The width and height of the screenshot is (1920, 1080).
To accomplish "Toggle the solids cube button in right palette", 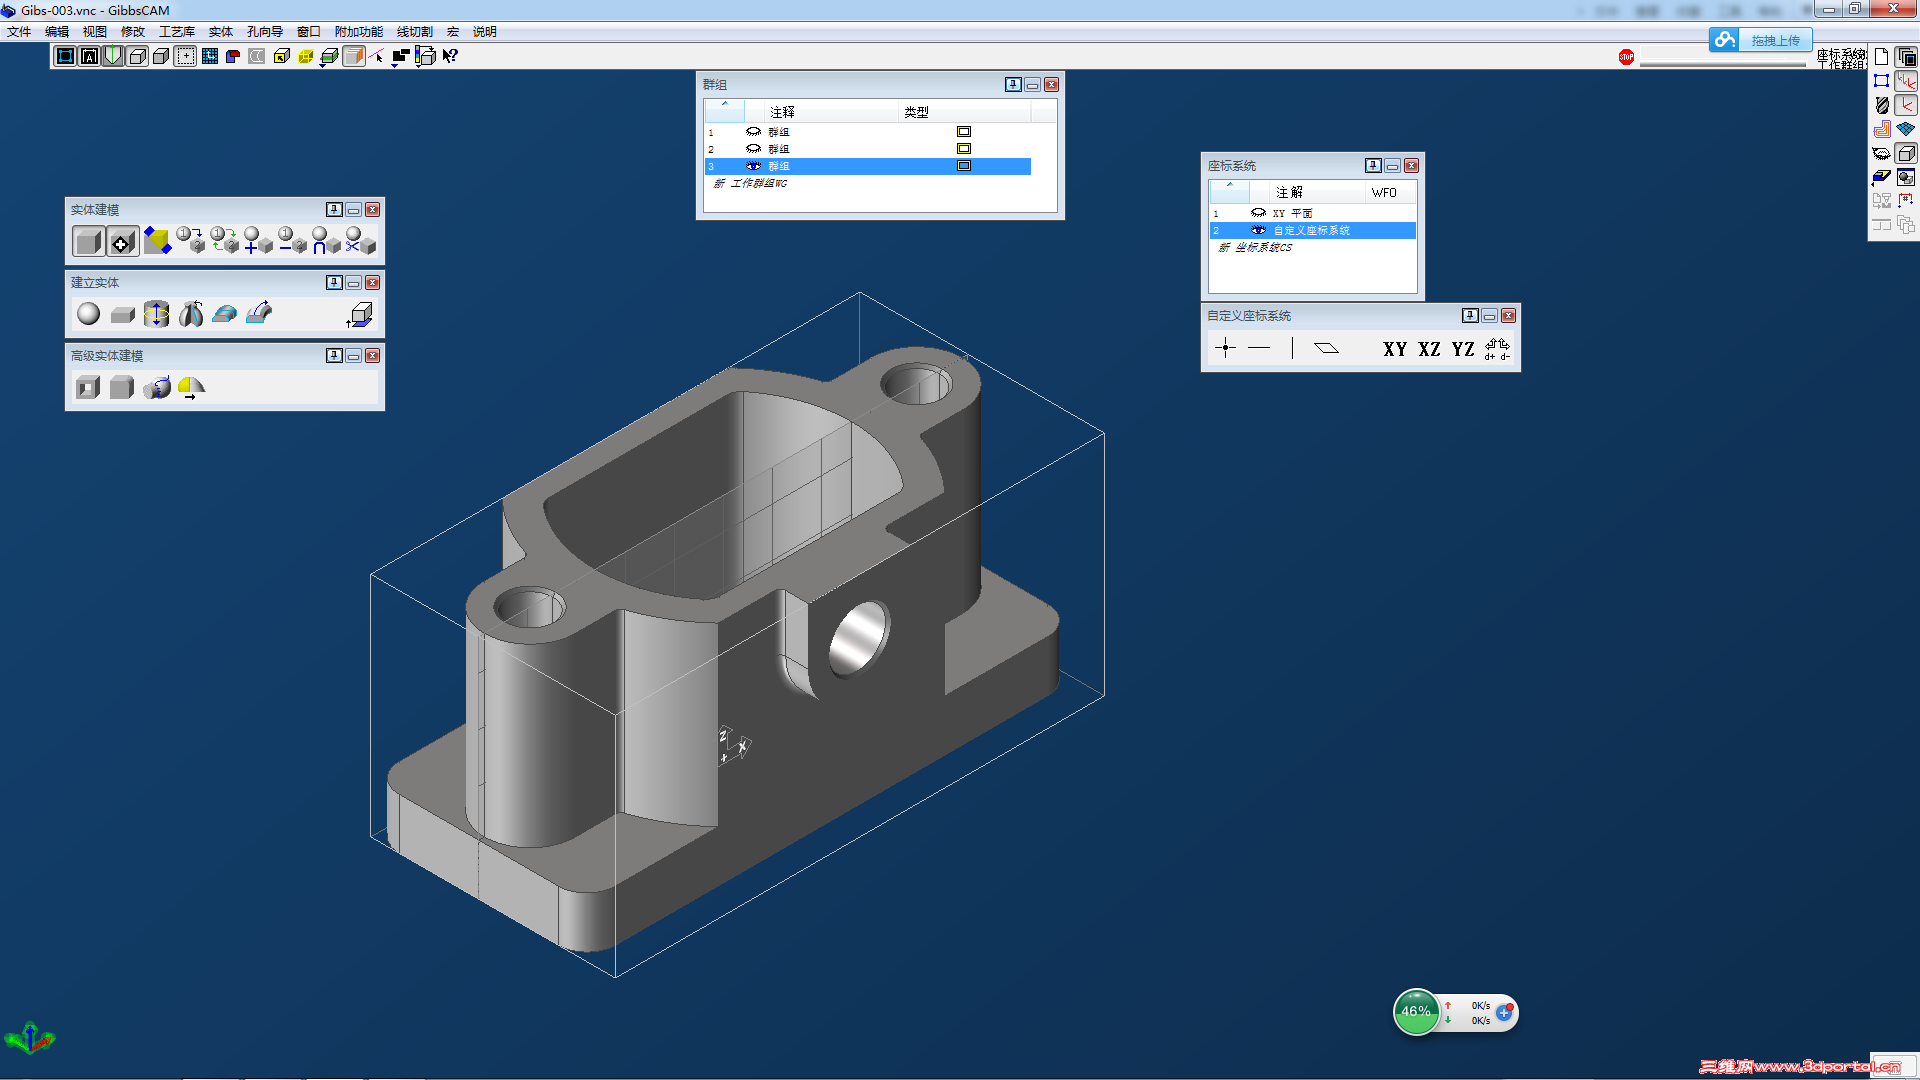I will point(1906,153).
